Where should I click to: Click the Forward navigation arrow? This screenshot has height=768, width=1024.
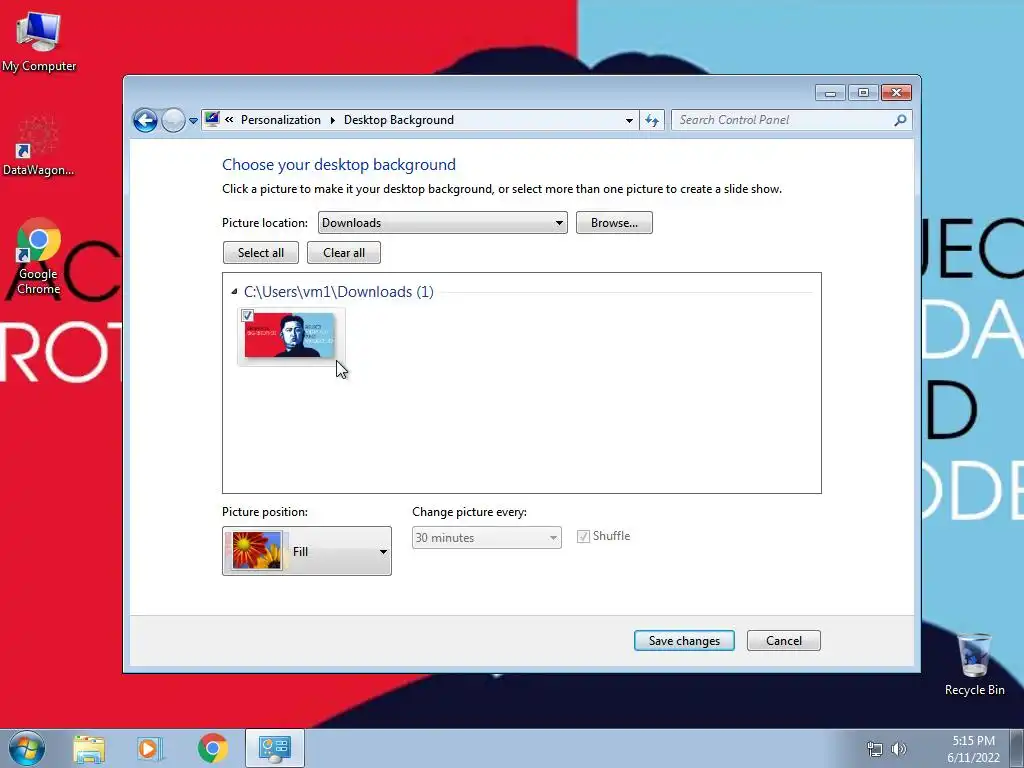click(x=173, y=120)
